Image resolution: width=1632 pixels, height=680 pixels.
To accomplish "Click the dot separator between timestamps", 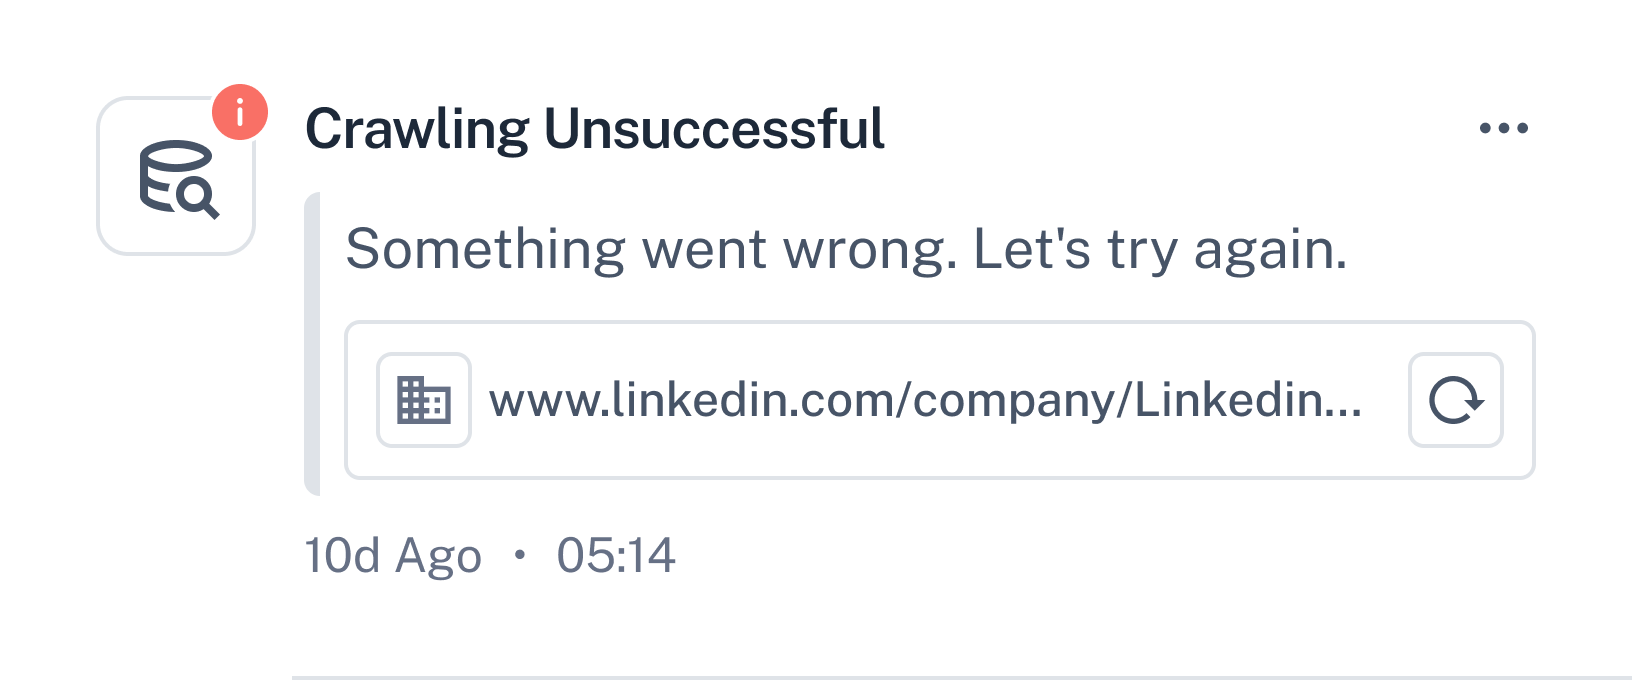I will pos(519,555).
